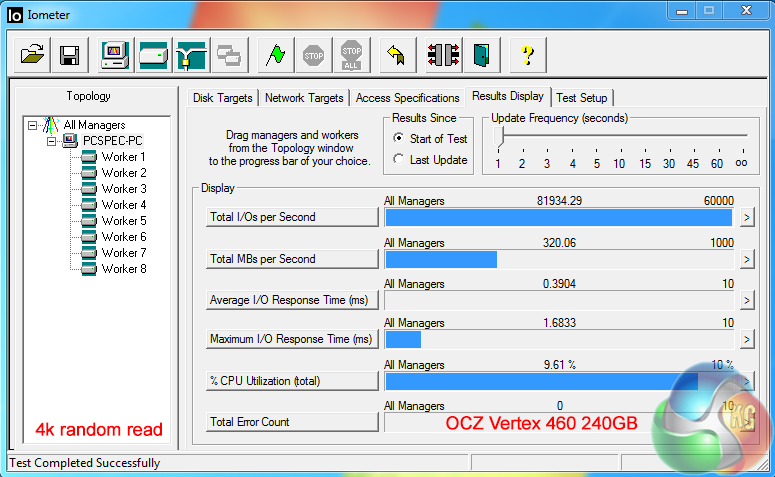775x477 pixels.
Task: Save the test configuration
Action: point(70,54)
